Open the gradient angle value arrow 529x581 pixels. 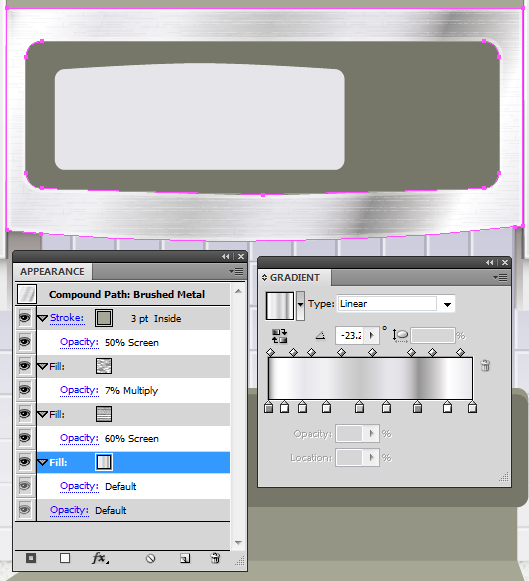[372, 336]
